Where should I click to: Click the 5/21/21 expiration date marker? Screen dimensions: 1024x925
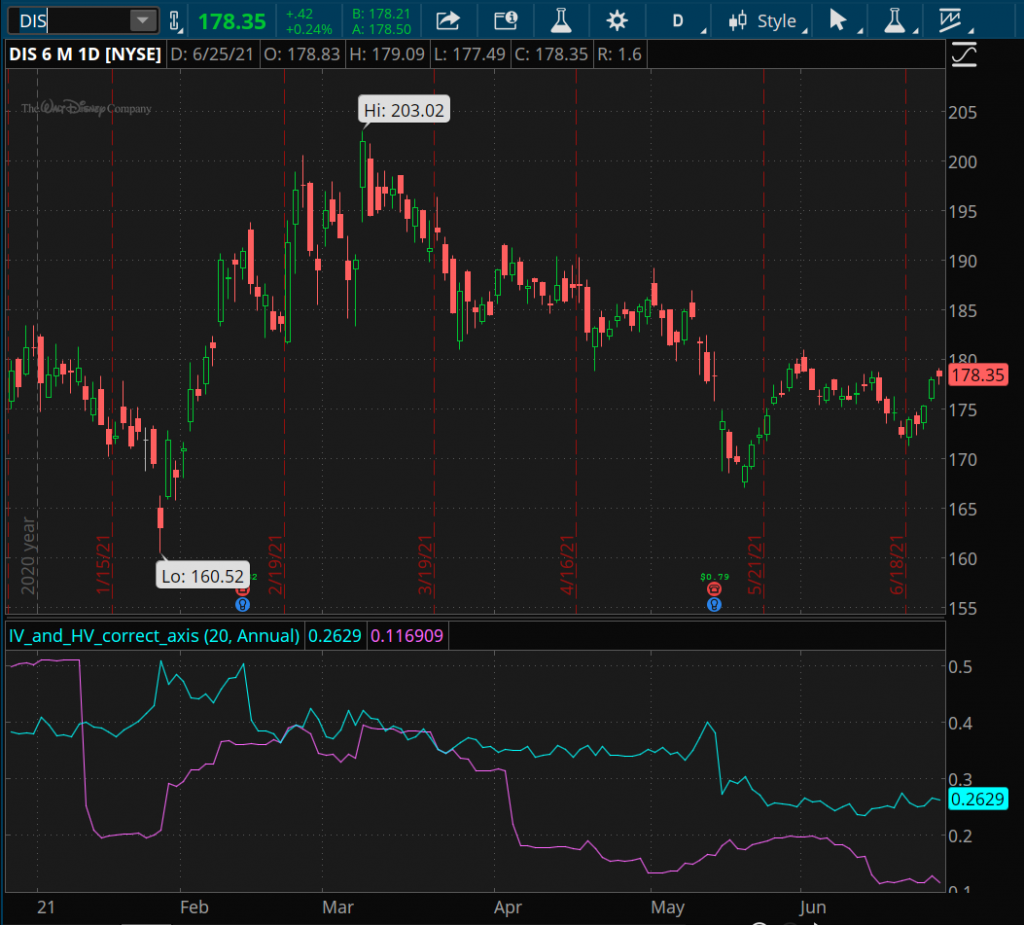(754, 565)
